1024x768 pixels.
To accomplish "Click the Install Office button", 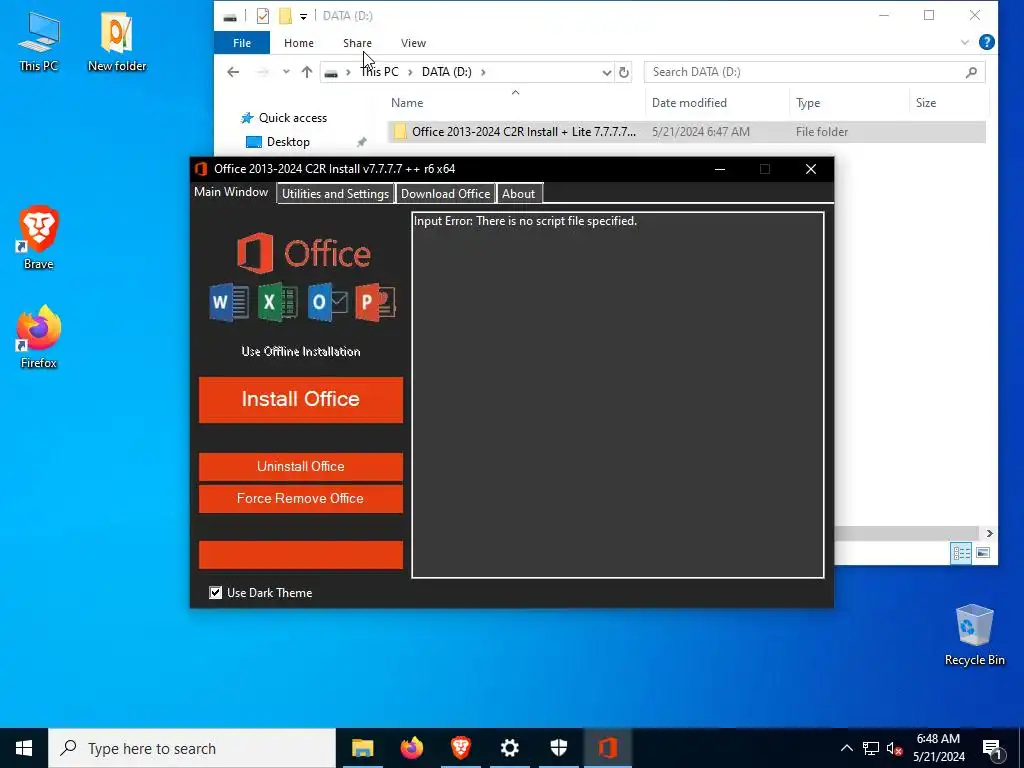I will (x=300, y=399).
